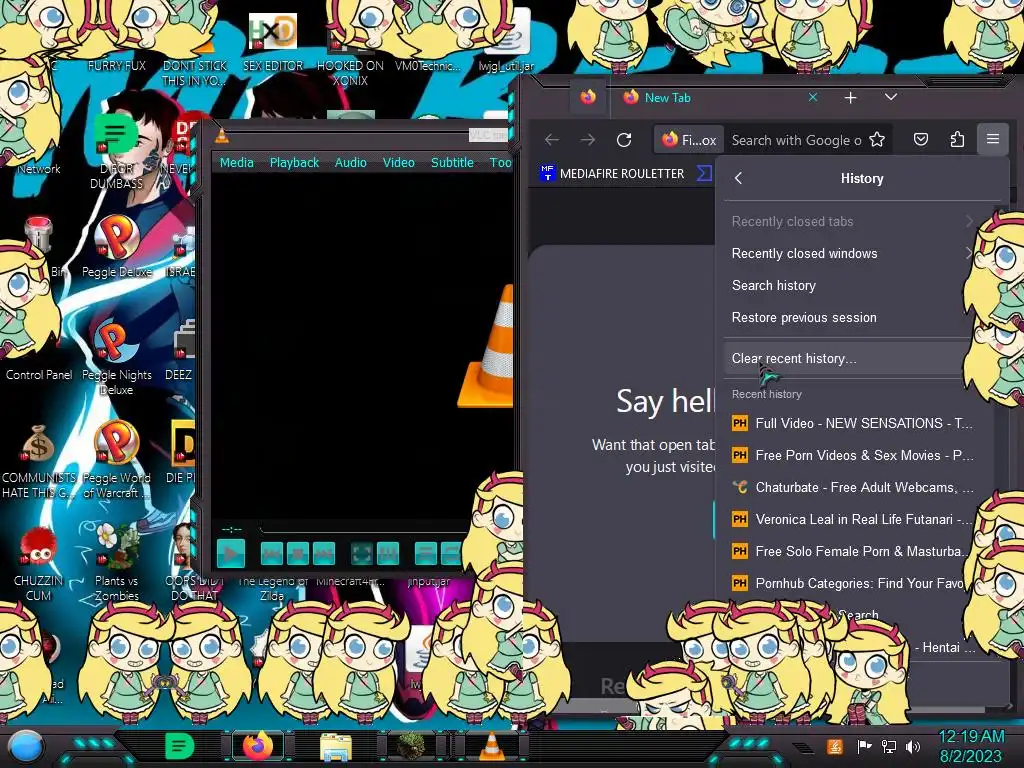
Task: Click Minecraft block taskbar icon
Action: coord(412,746)
